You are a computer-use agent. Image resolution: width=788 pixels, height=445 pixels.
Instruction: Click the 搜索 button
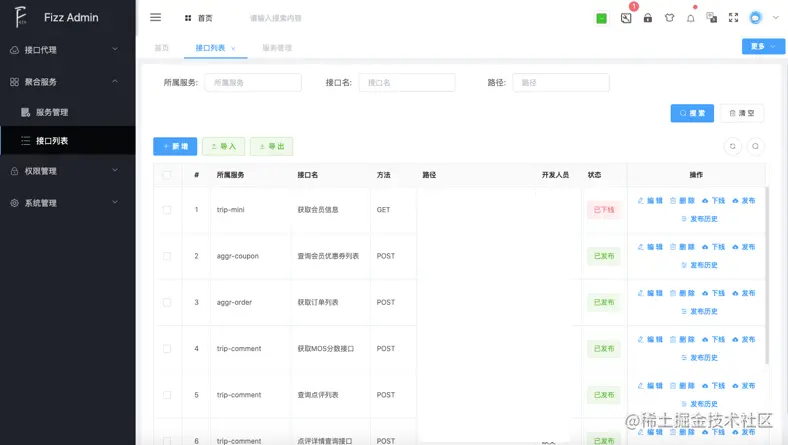click(x=692, y=113)
